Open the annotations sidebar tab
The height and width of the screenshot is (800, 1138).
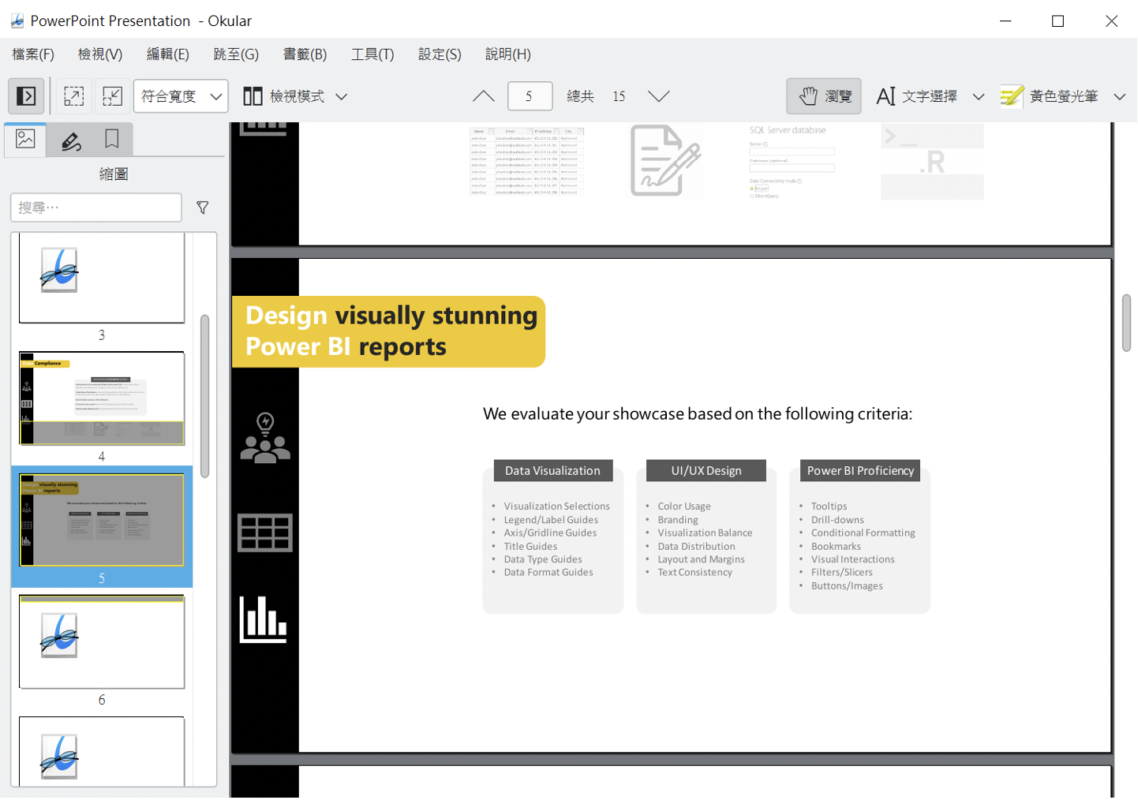pyautogui.click(x=70, y=140)
